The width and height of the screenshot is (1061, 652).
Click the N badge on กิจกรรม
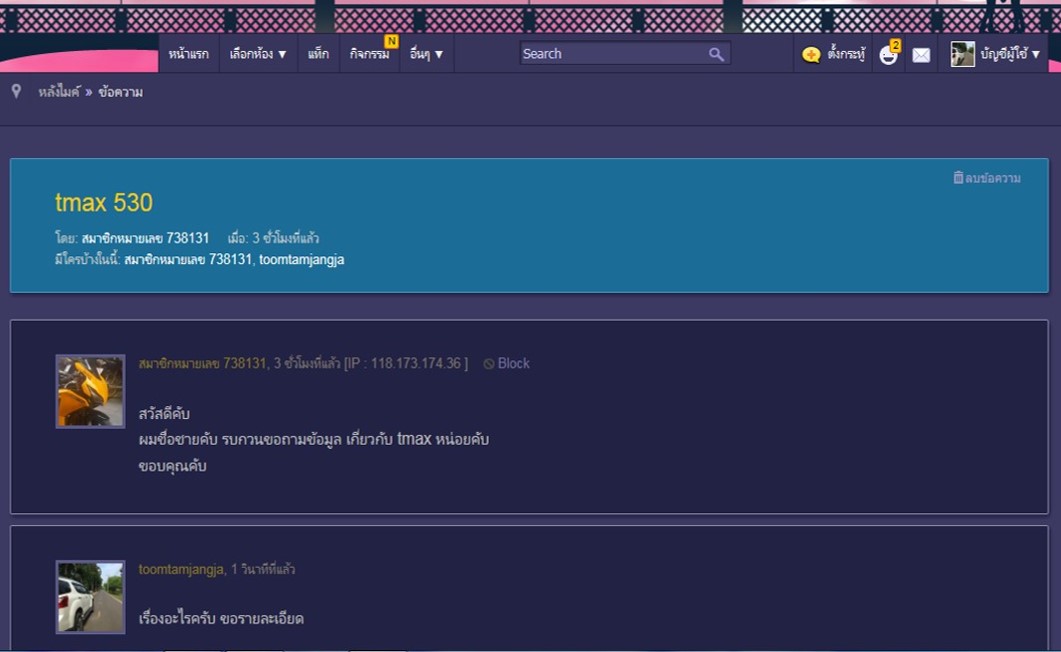pos(391,41)
